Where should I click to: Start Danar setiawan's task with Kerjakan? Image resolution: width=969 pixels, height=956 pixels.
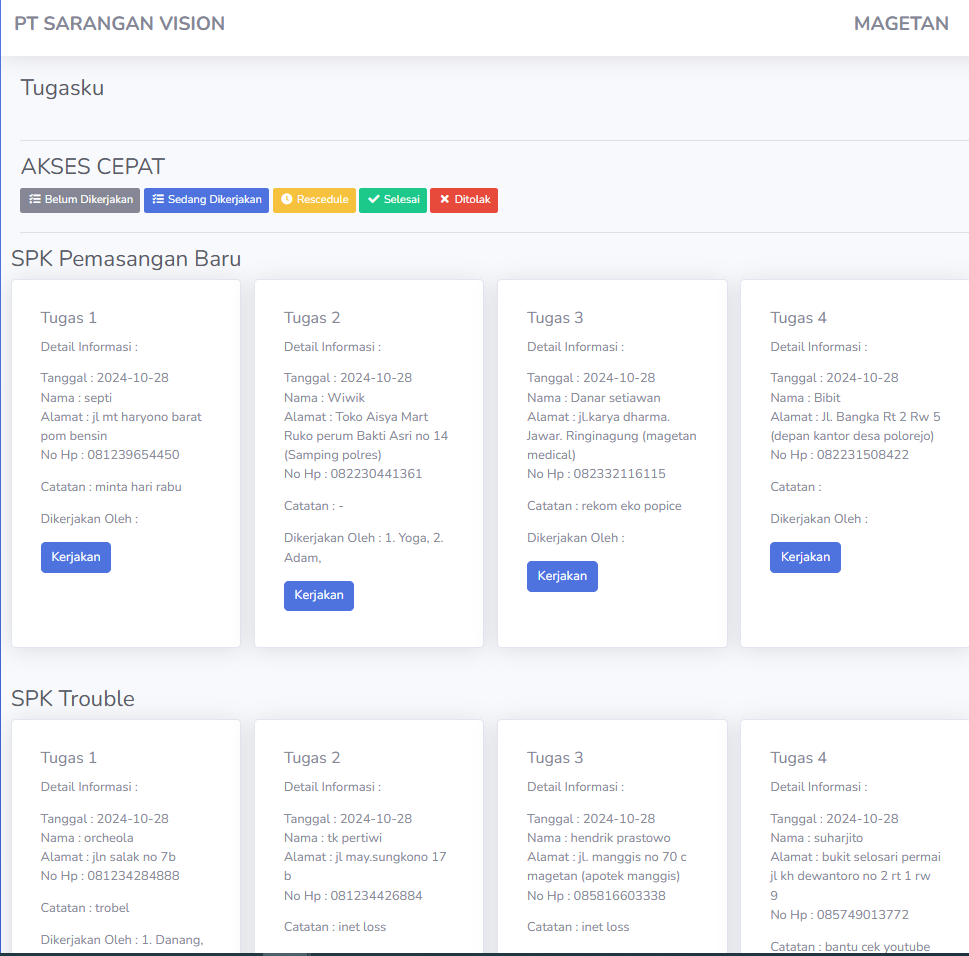562,577
